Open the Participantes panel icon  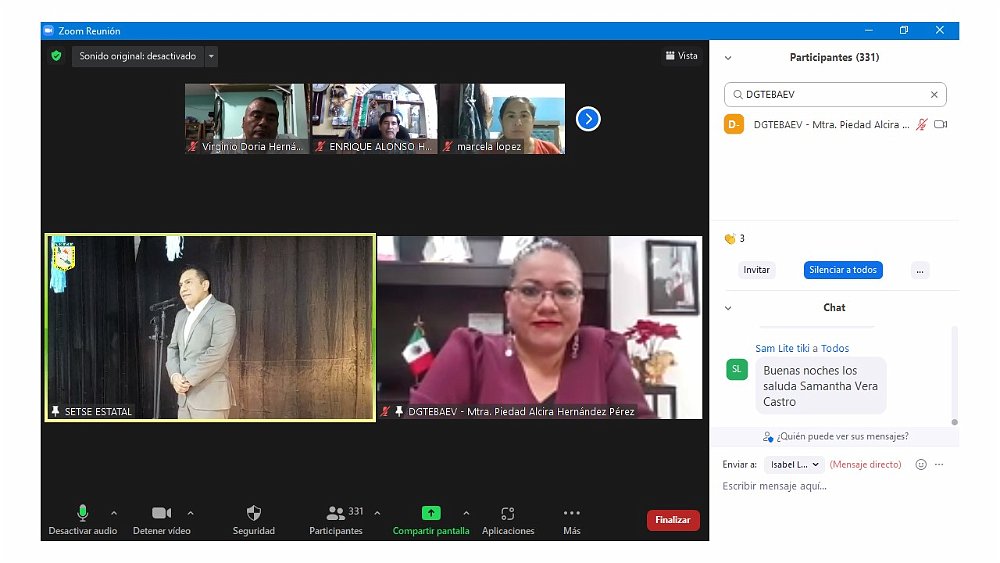coord(336,513)
